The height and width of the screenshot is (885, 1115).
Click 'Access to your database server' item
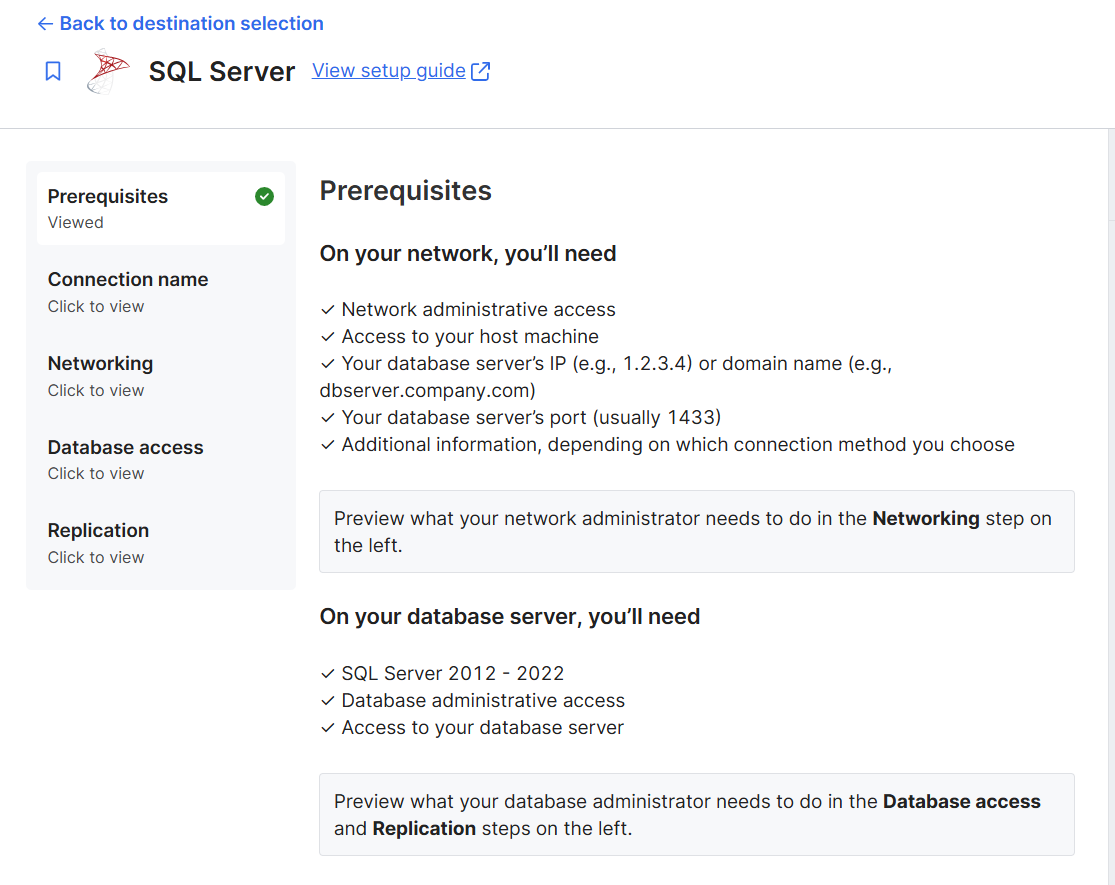[x=472, y=727]
